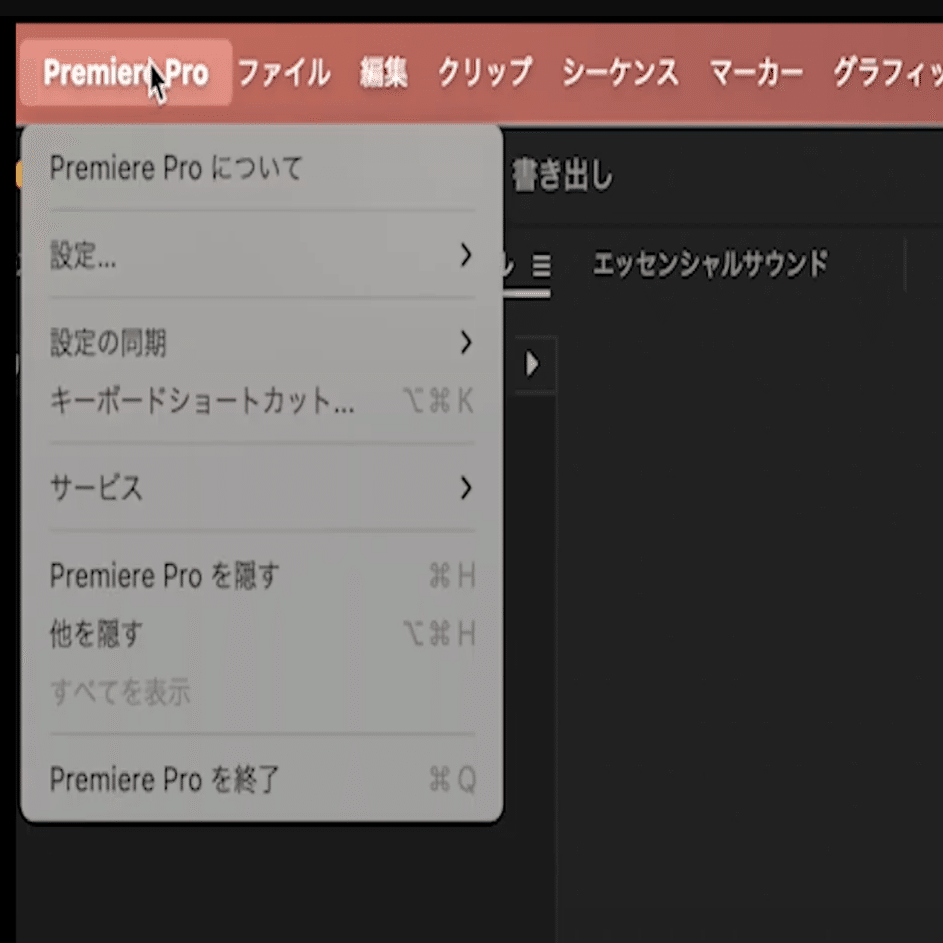This screenshot has height=943, width=943.
Task: Open the クリップ menu
Action: click(x=484, y=73)
